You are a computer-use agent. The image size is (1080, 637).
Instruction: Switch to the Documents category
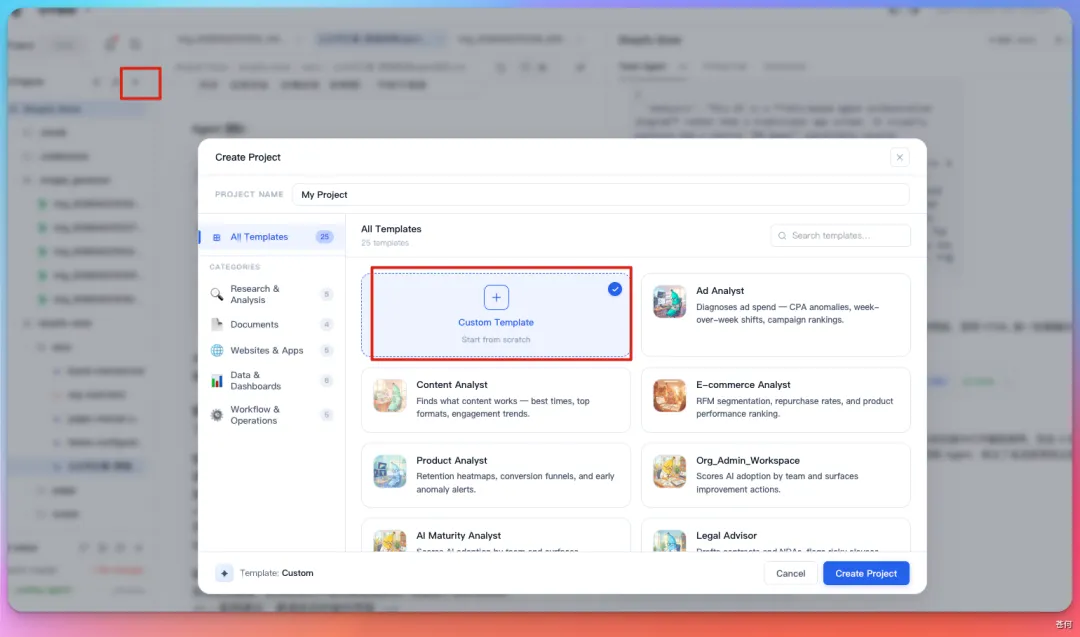click(254, 325)
